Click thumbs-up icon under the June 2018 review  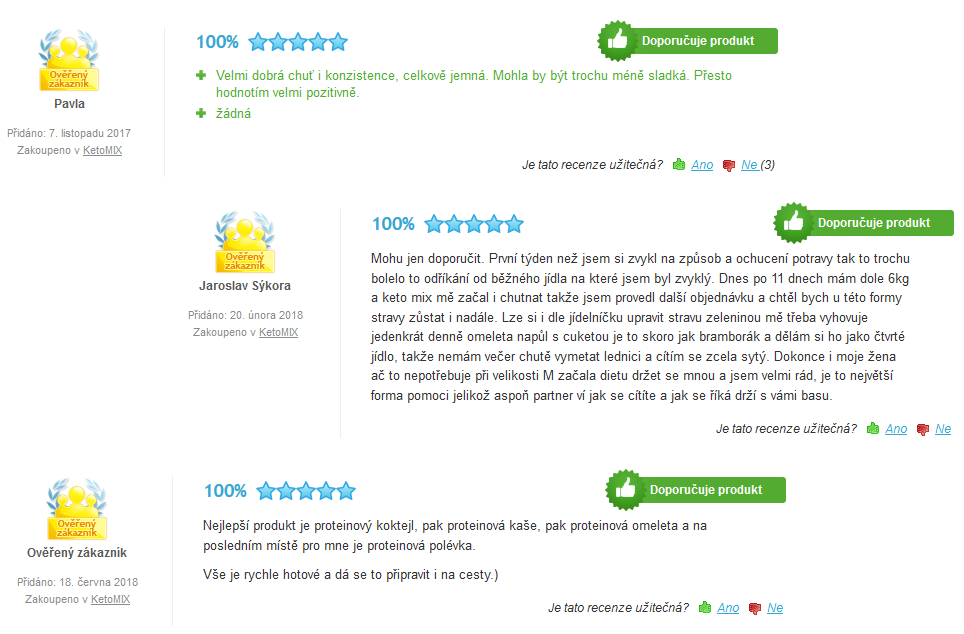[x=705, y=608]
